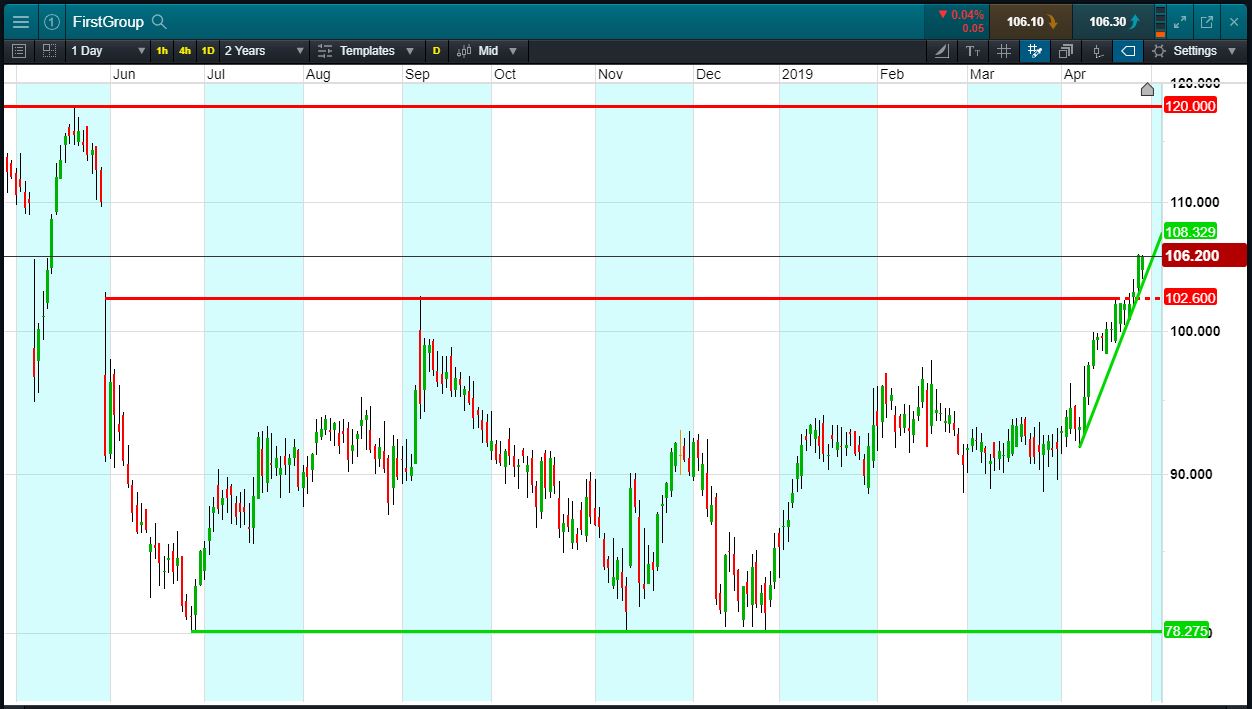Toggle the price label tag button
This screenshot has width=1252, height=709.
pyautogui.click(x=1128, y=51)
